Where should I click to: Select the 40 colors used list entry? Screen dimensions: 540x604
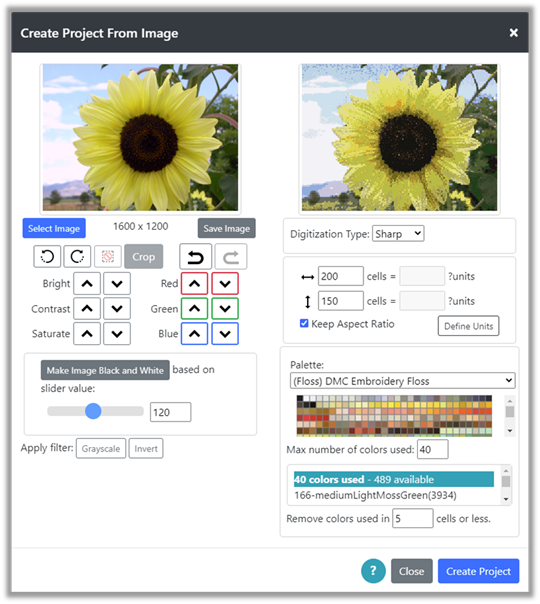click(x=394, y=479)
